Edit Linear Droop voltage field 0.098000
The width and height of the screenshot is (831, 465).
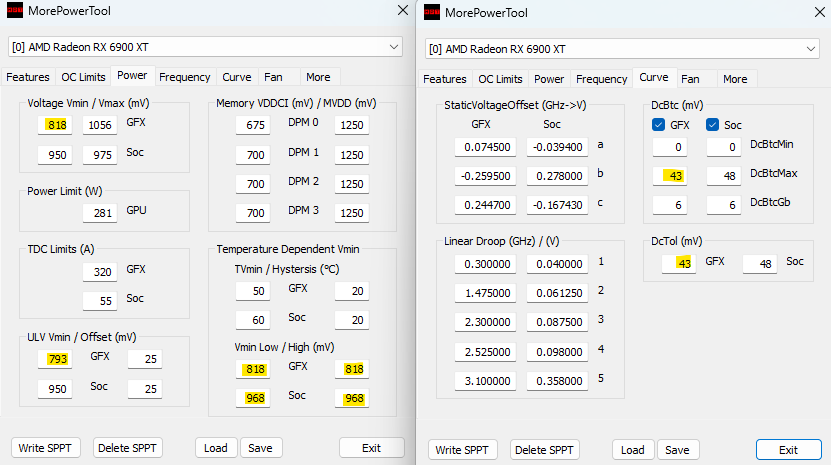(x=557, y=352)
